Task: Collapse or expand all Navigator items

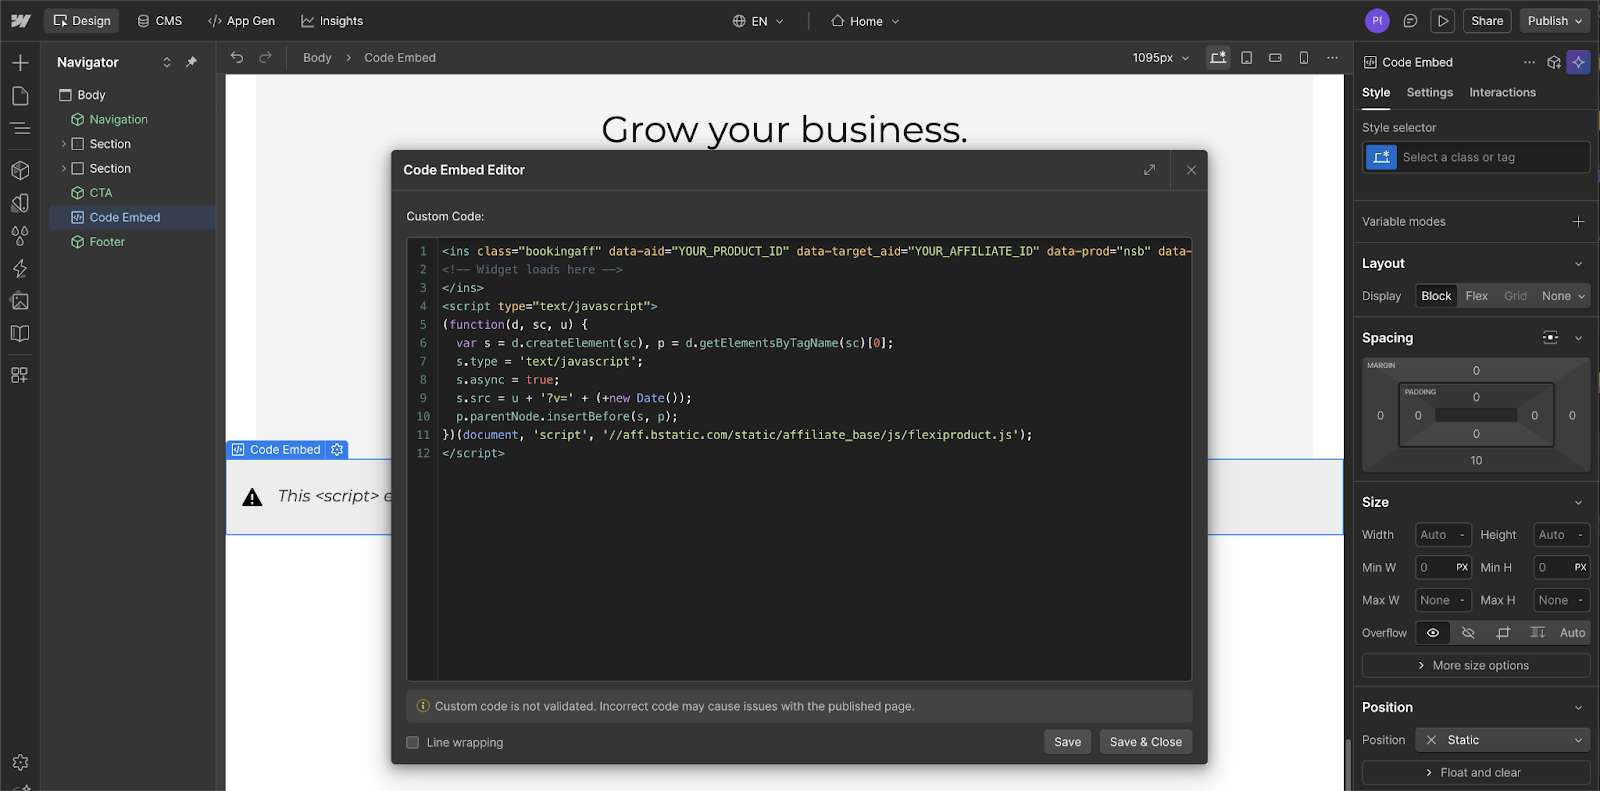Action: click(x=167, y=62)
